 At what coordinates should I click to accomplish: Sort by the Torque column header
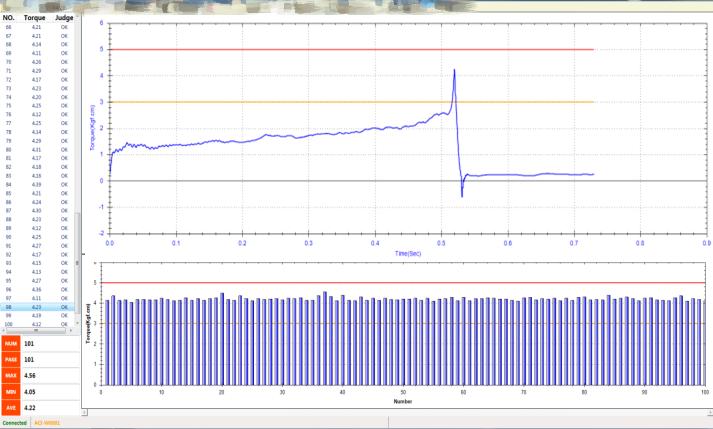(34, 18)
